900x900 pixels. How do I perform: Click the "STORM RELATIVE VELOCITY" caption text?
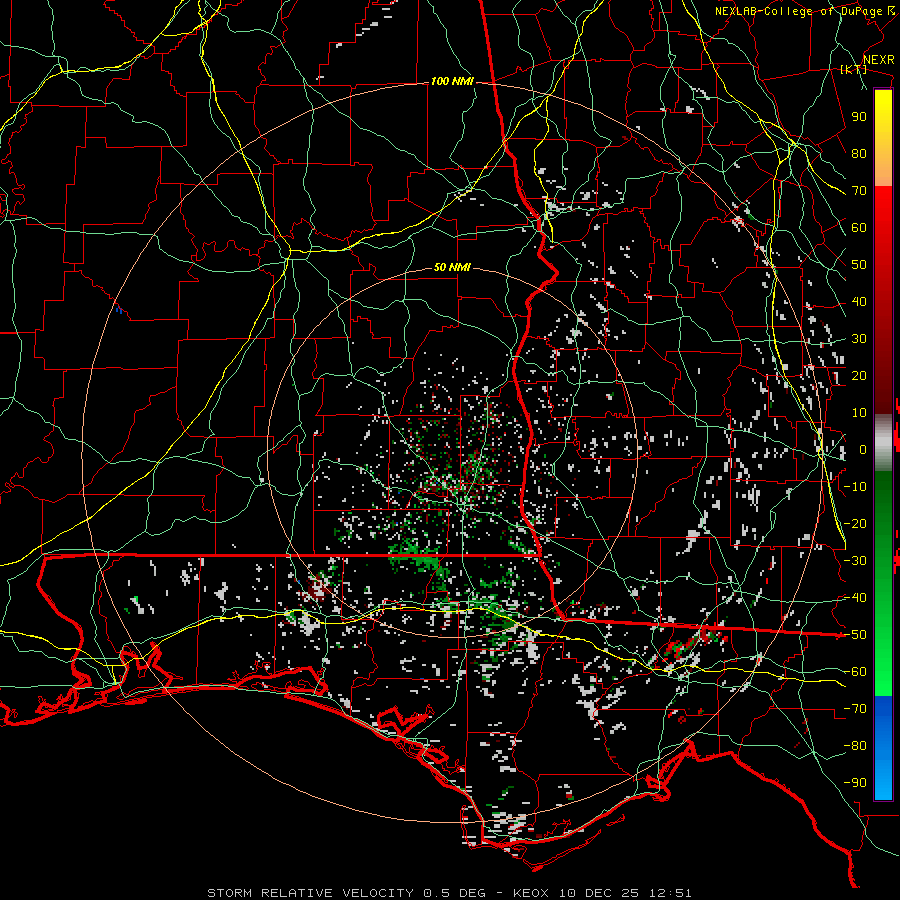pyautogui.click(x=310, y=893)
